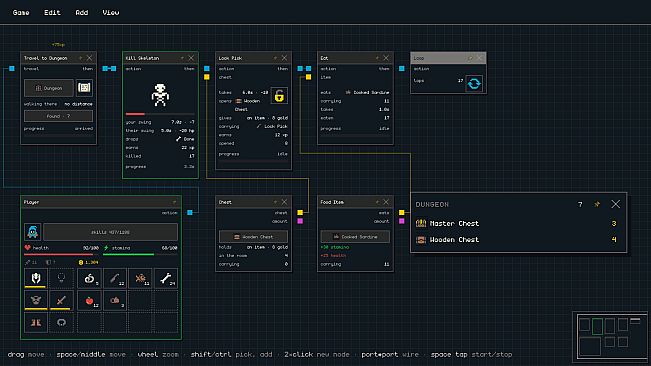Open the Wooden Chest selector in Chest node
The width and height of the screenshot is (651, 366).
(x=253, y=237)
